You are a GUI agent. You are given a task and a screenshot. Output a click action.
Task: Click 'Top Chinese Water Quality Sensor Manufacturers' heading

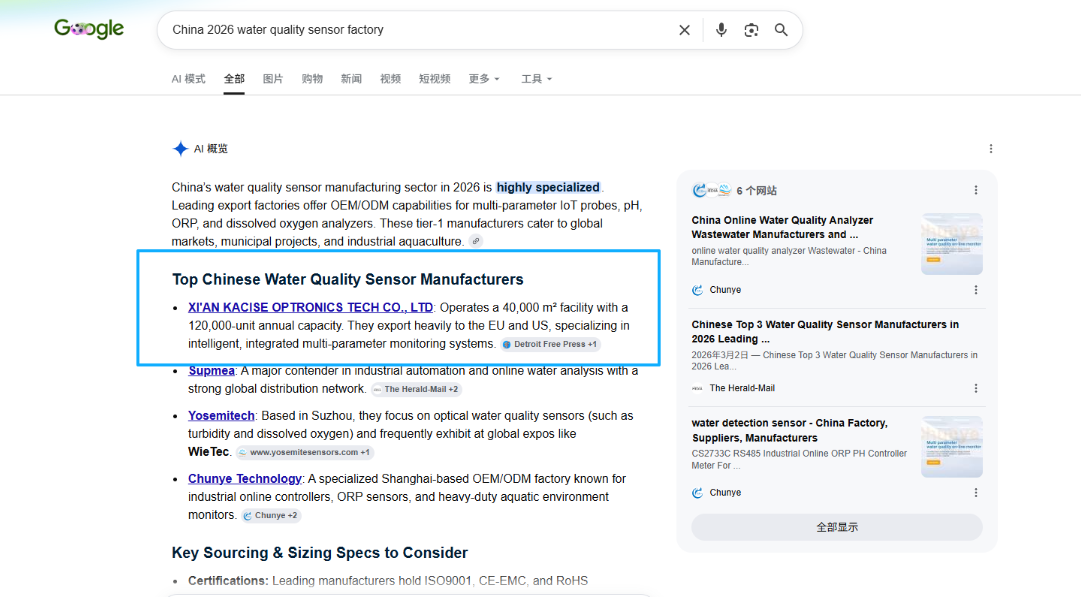coord(347,279)
